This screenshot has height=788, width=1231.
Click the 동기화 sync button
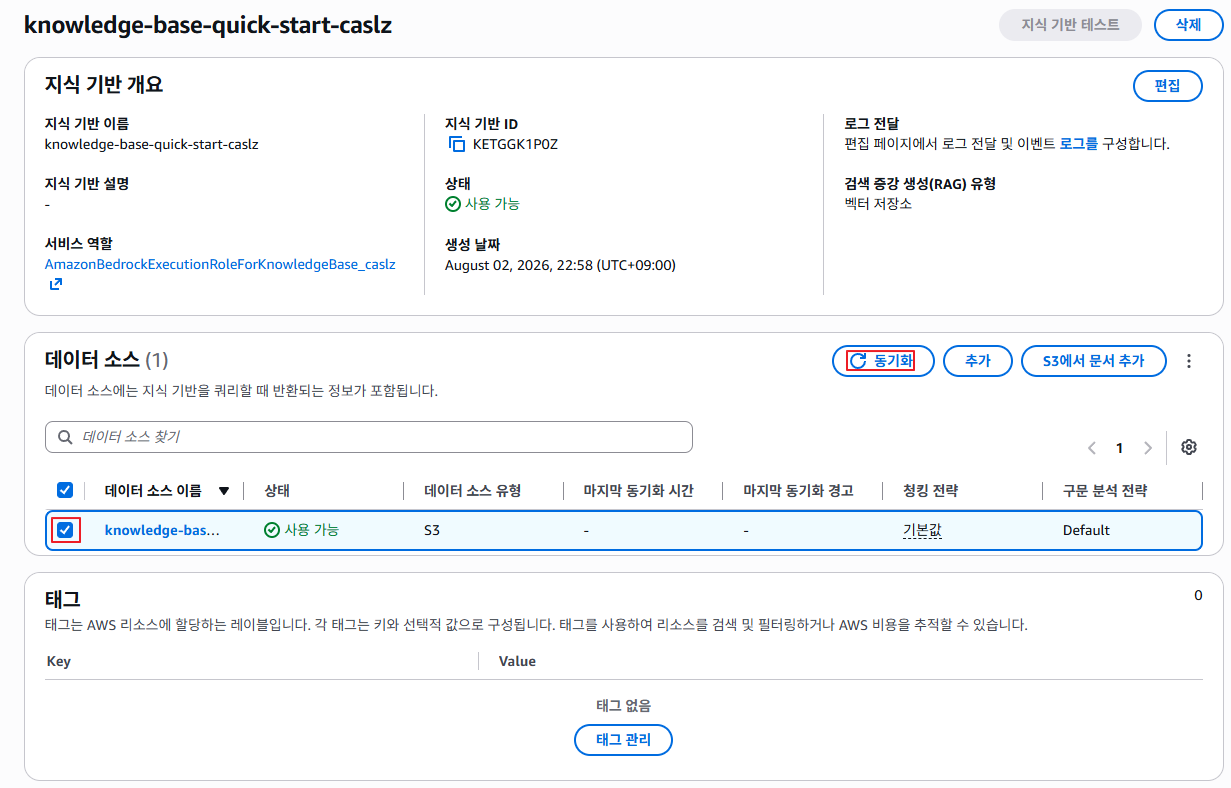[883, 361]
